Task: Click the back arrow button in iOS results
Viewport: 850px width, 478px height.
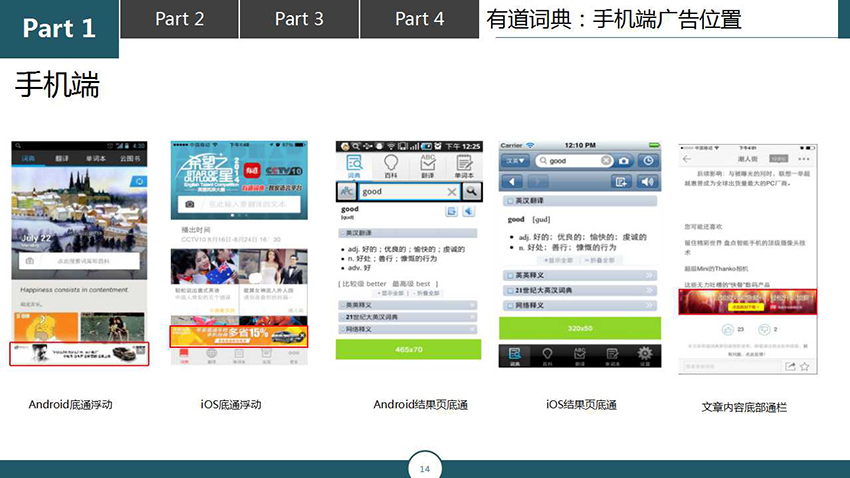Action: pos(512,182)
